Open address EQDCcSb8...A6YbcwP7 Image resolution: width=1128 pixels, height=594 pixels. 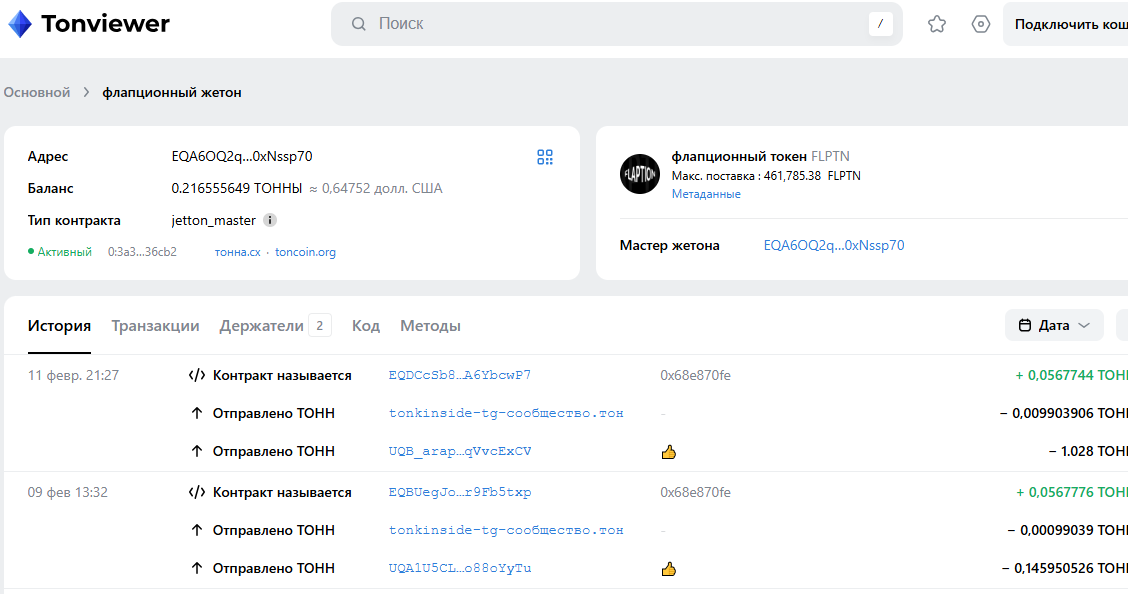(460, 375)
